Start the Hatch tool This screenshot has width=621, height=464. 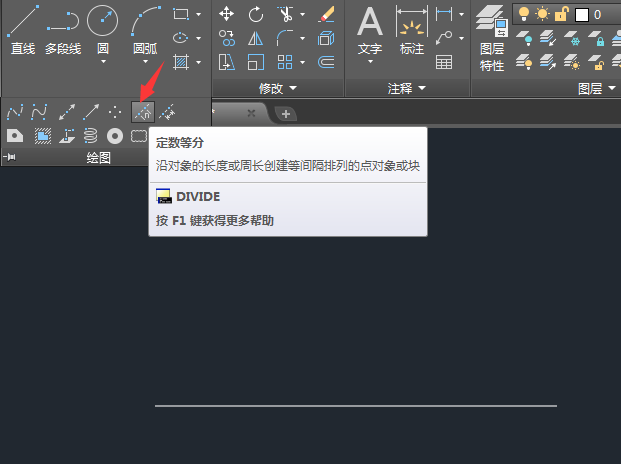181,62
